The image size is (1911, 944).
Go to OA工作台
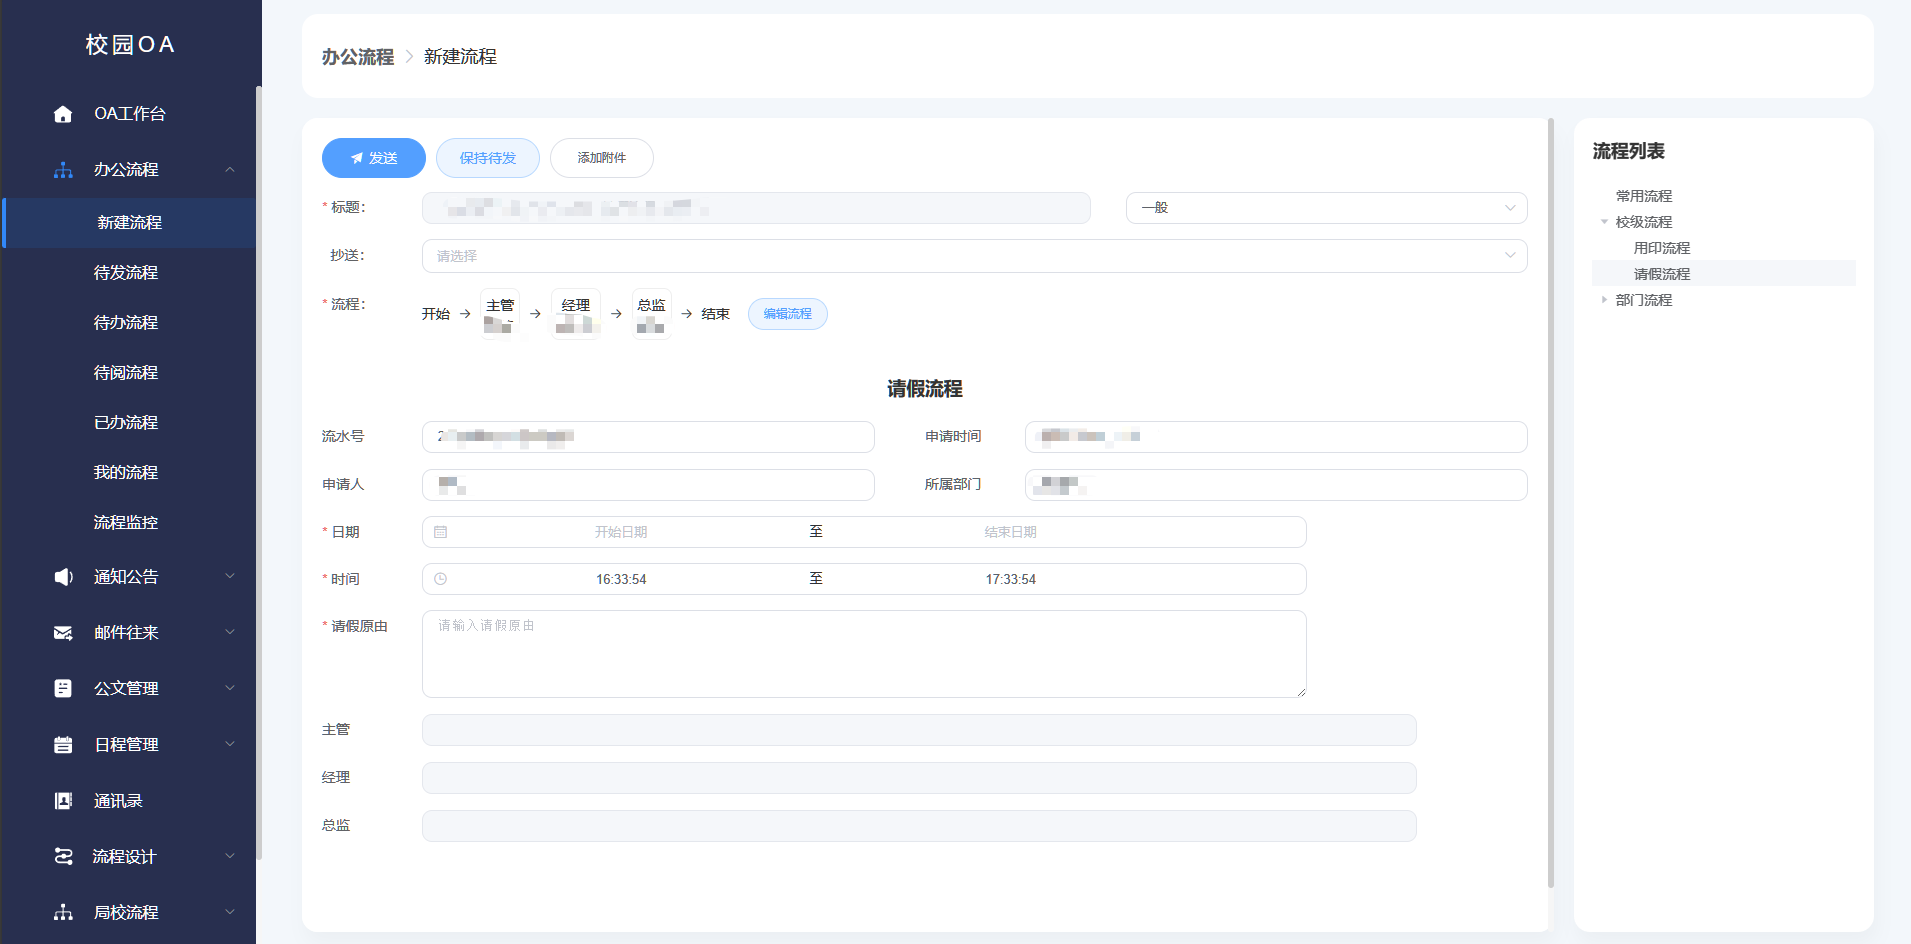pos(129,114)
